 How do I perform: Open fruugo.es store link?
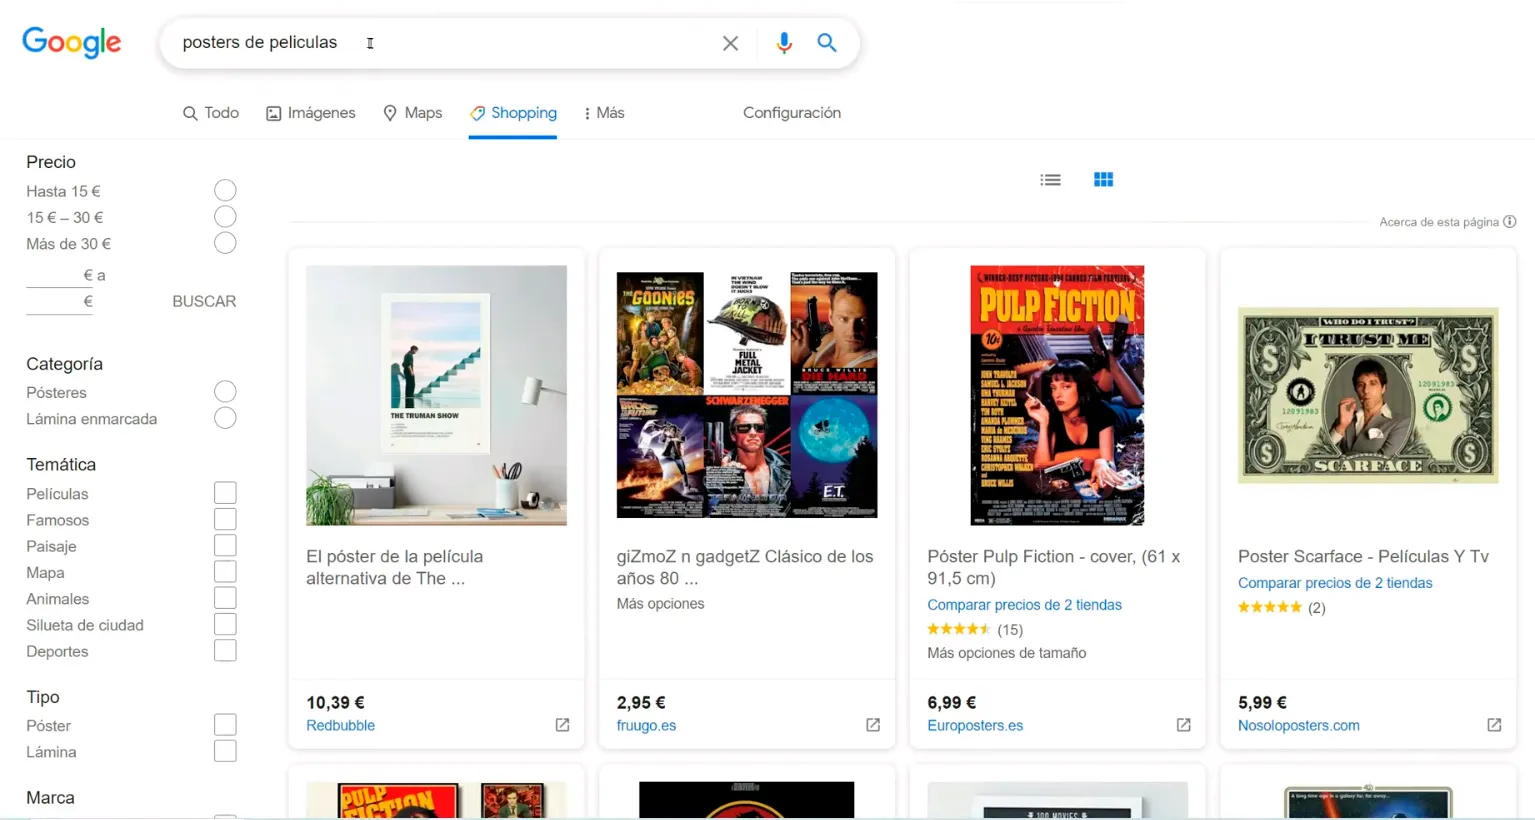pyautogui.click(x=646, y=725)
